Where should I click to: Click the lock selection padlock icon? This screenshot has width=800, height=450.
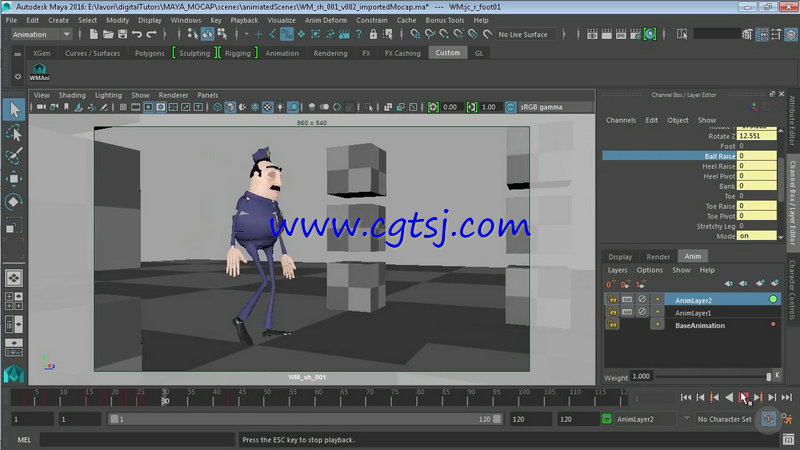(x=373, y=34)
